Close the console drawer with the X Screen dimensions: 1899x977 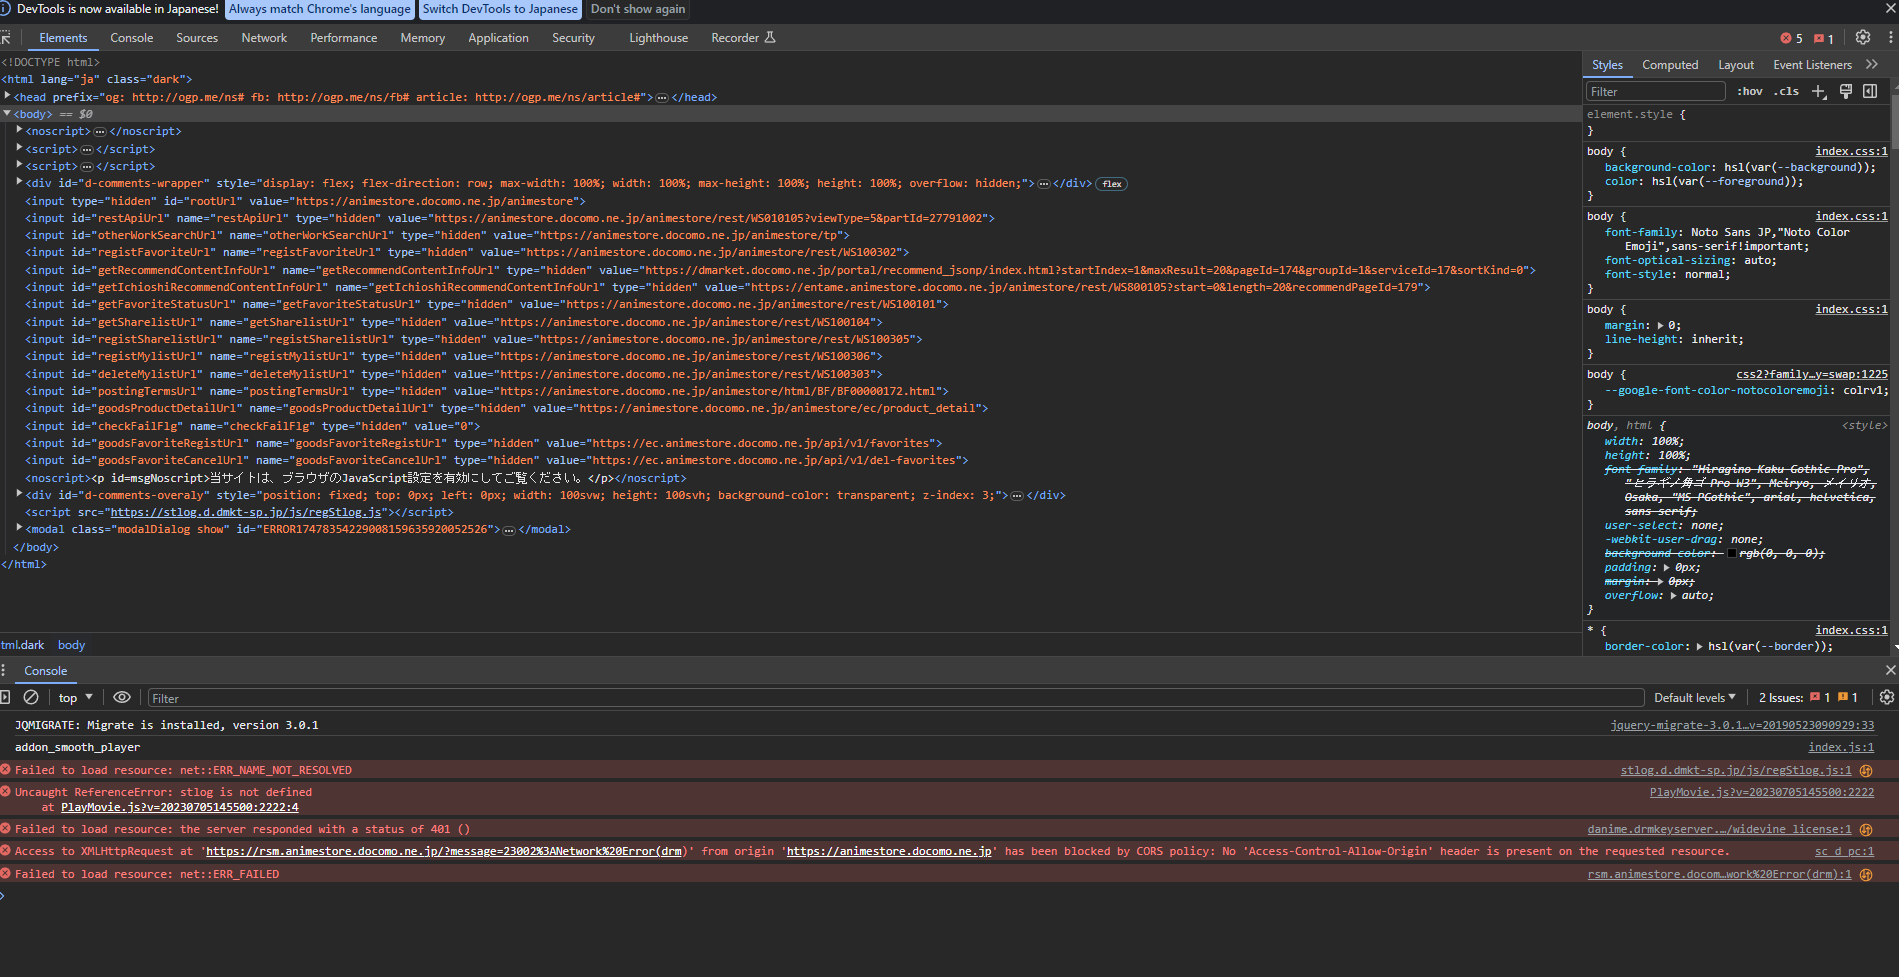(1890, 670)
